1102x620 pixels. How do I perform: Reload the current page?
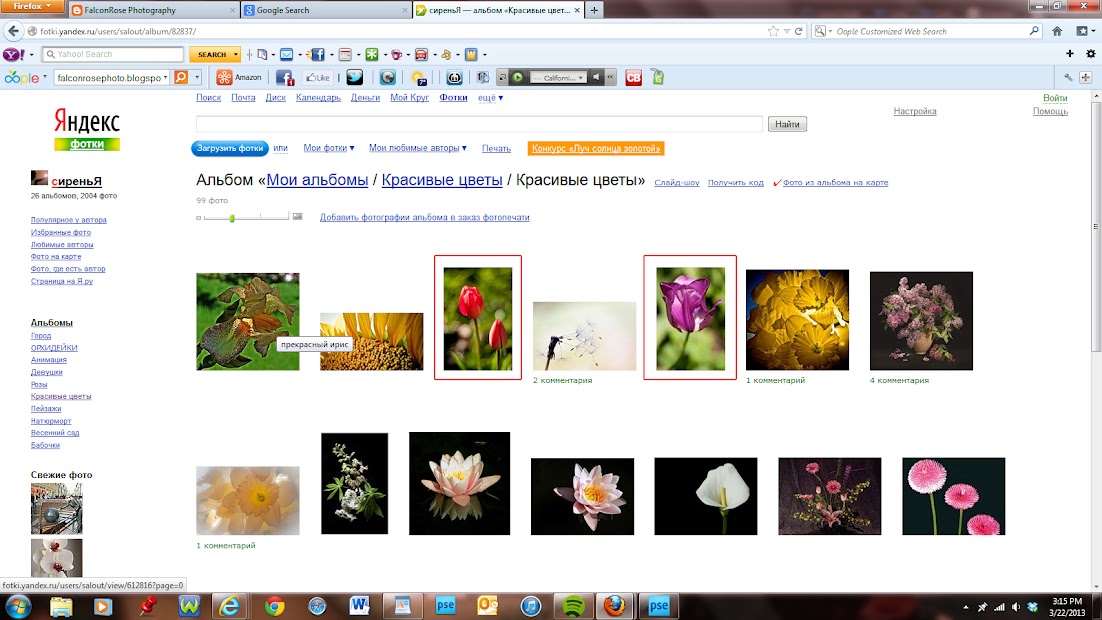click(x=798, y=31)
